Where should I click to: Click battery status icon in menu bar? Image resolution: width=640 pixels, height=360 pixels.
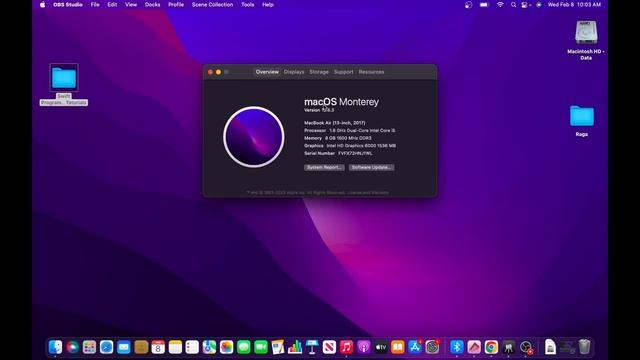[x=484, y=4]
